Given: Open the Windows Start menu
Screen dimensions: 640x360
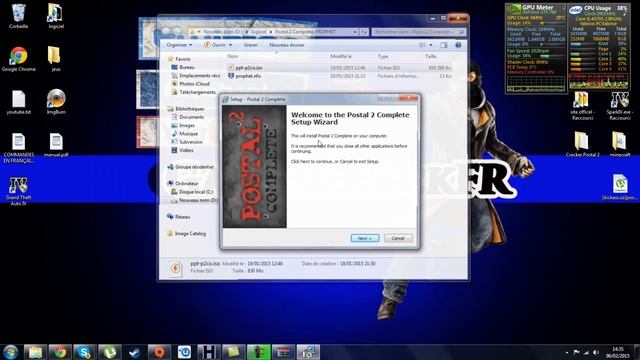Looking at the screenshot, I should point(10,352).
